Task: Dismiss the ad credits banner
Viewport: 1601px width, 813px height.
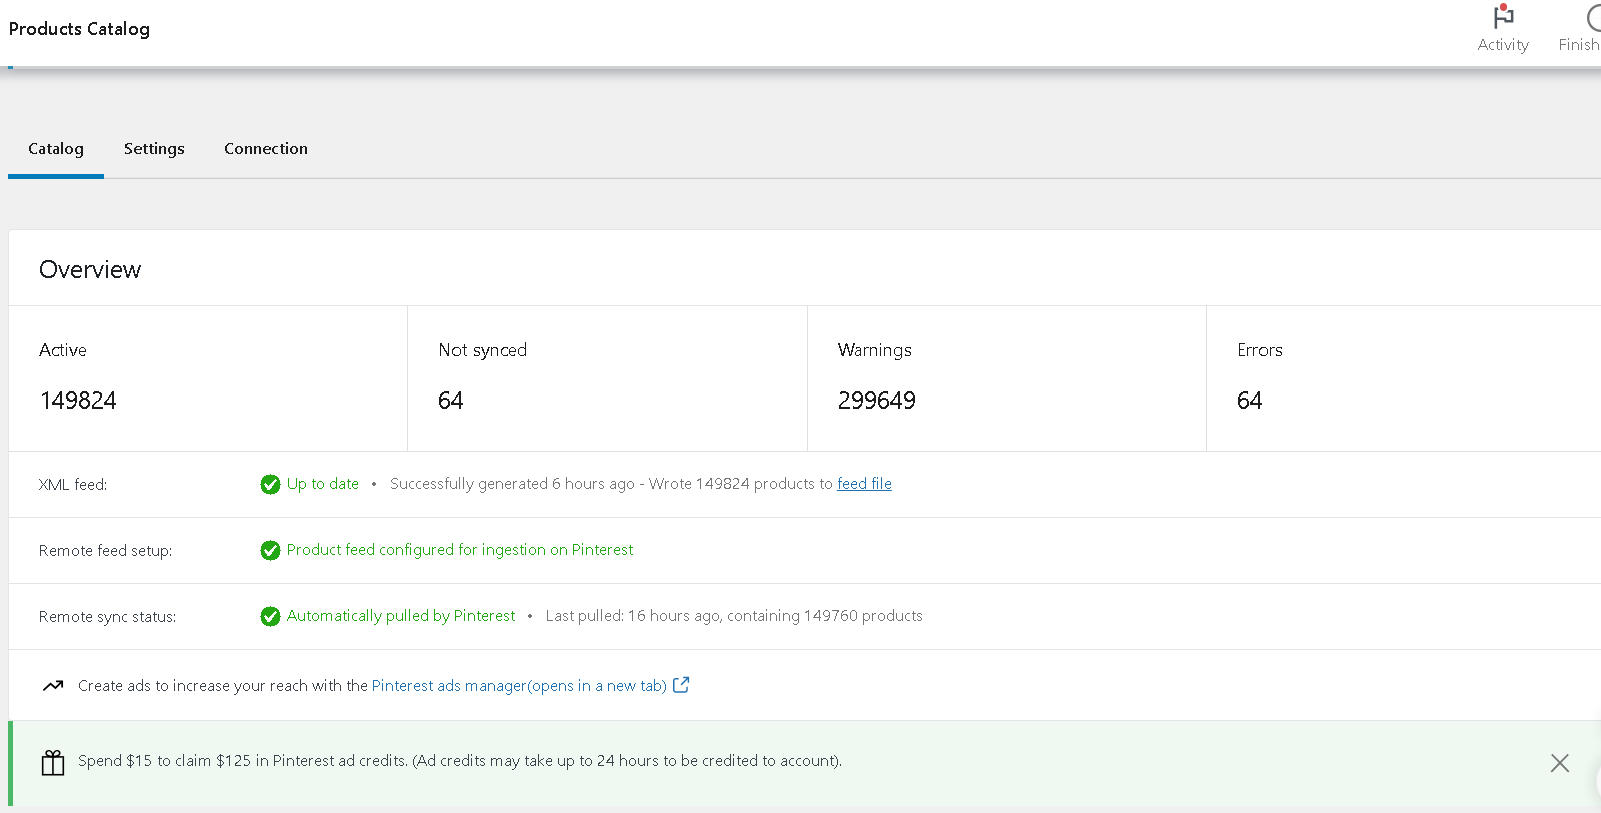Action: (x=1559, y=763)
